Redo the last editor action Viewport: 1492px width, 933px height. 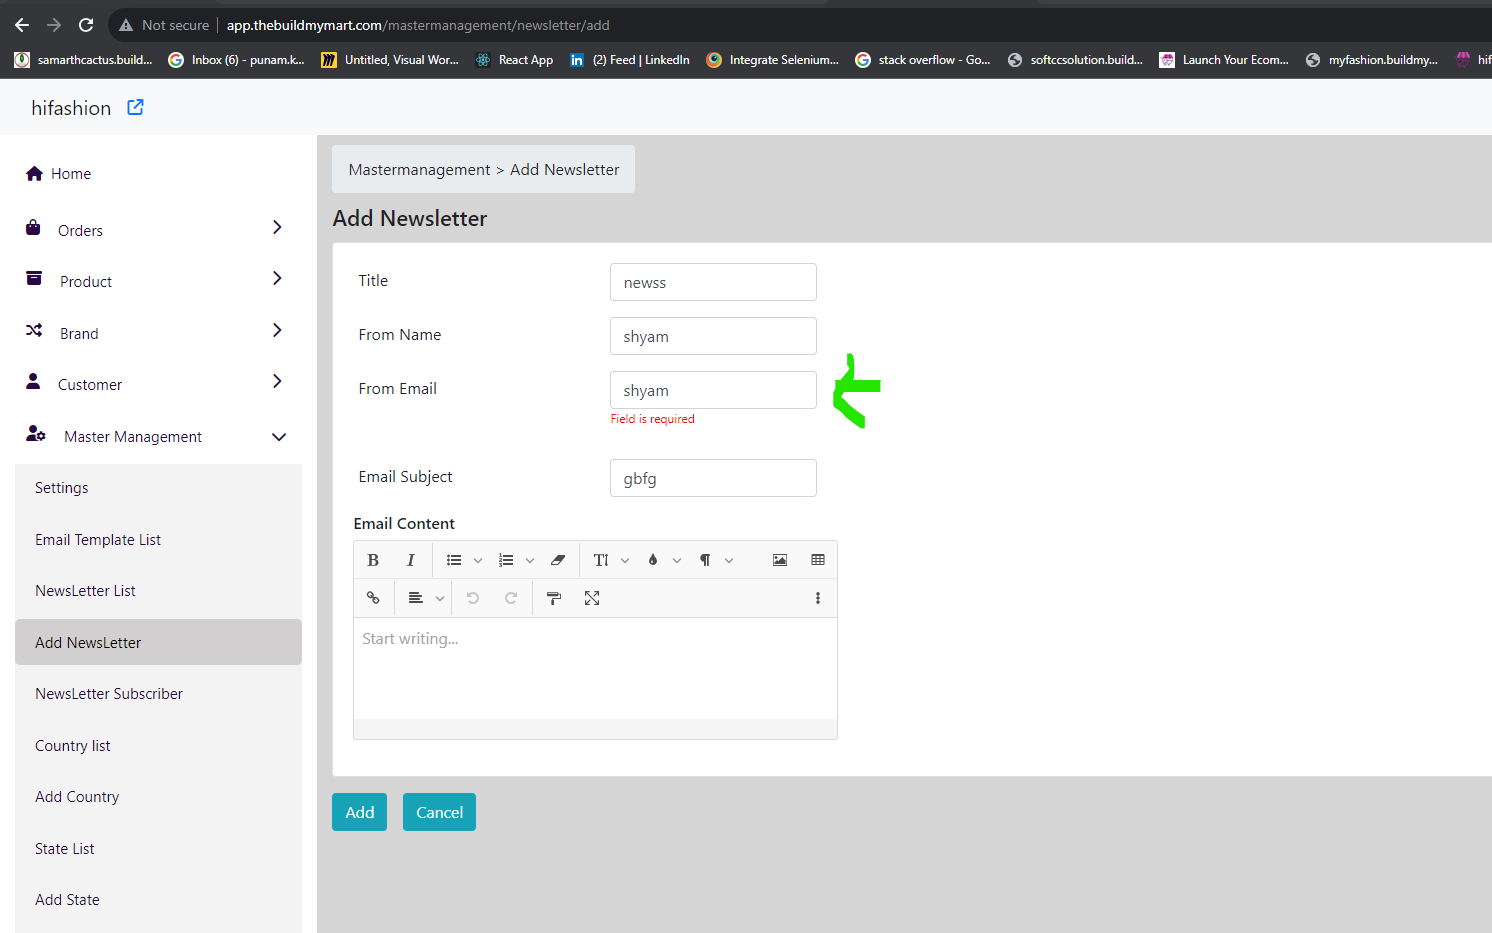tap(511, 598)
